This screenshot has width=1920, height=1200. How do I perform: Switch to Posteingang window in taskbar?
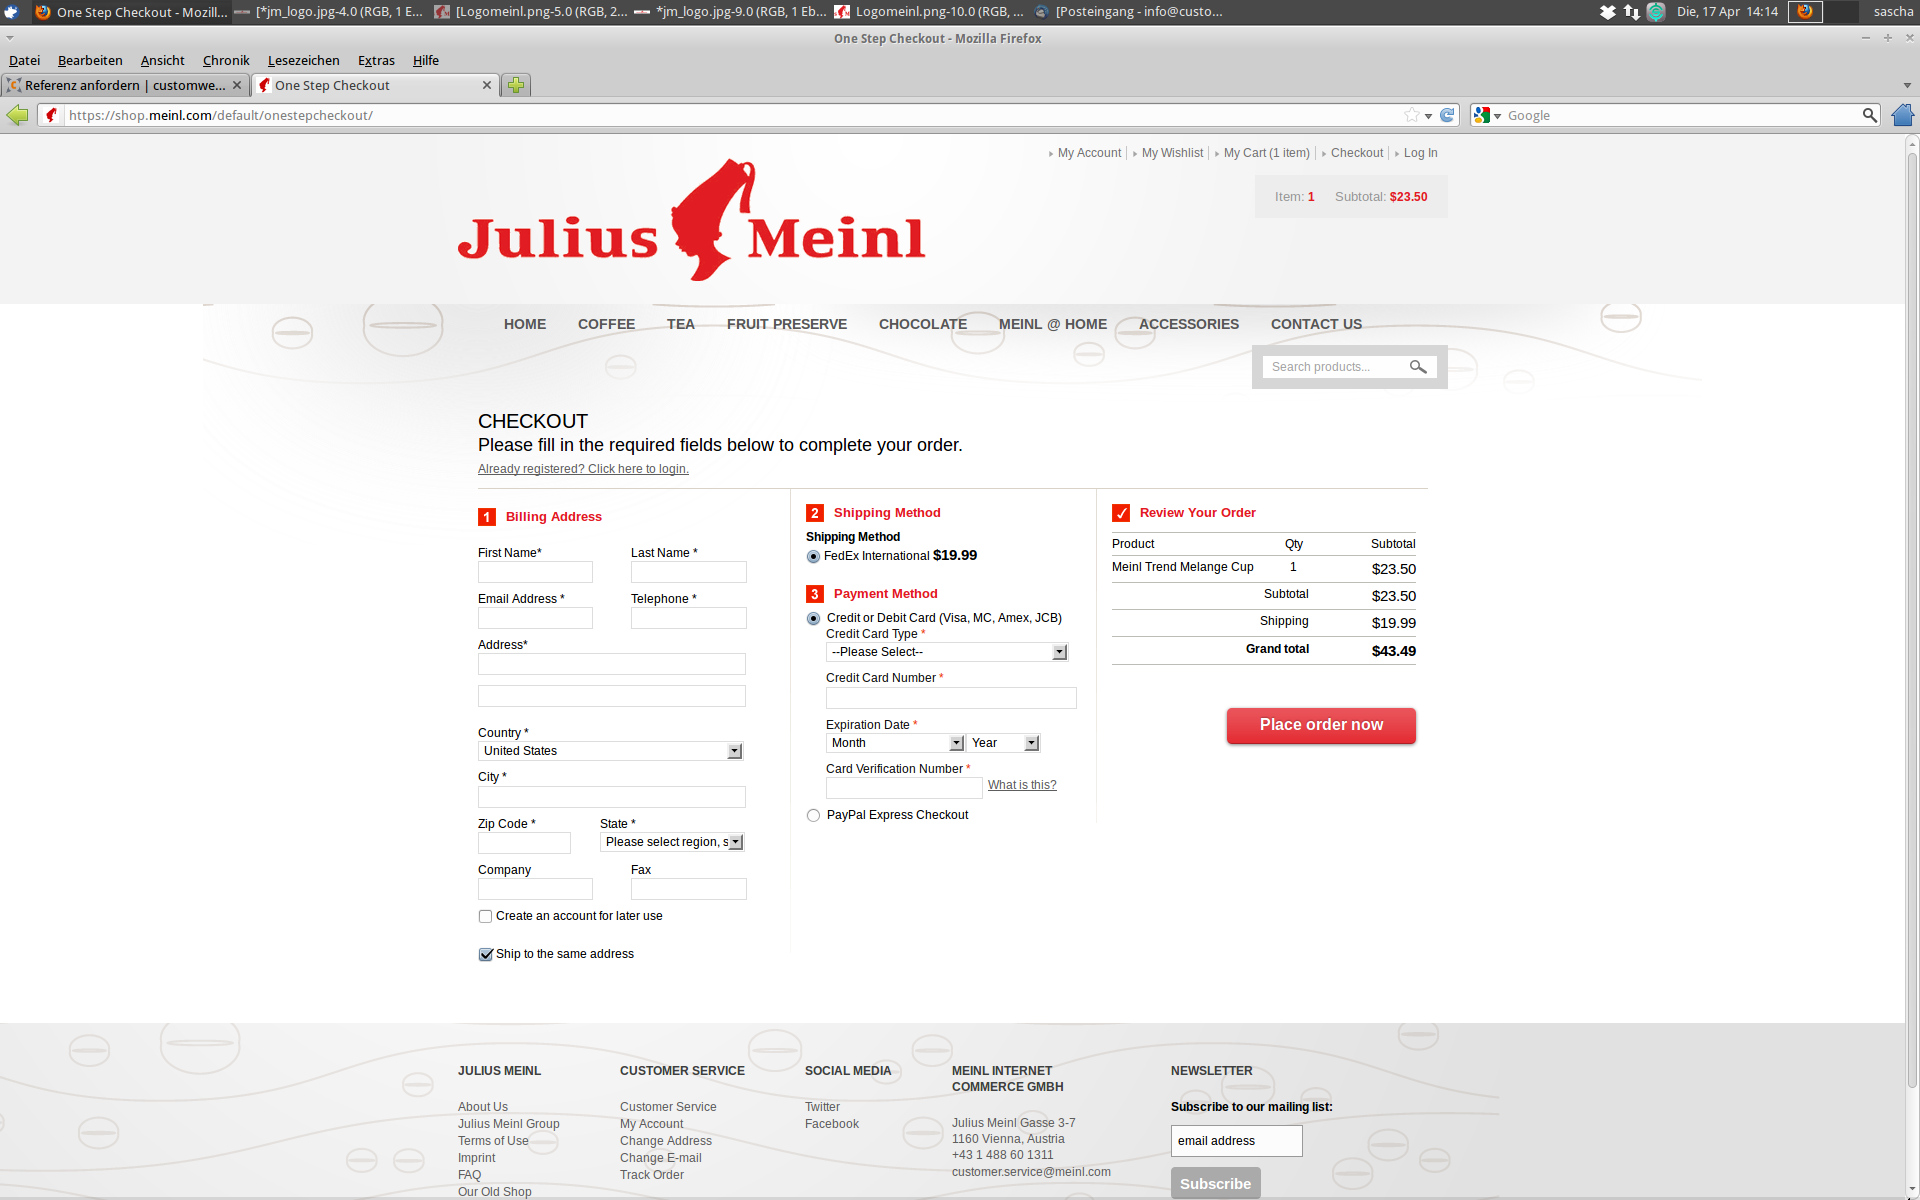[1128, 12]
